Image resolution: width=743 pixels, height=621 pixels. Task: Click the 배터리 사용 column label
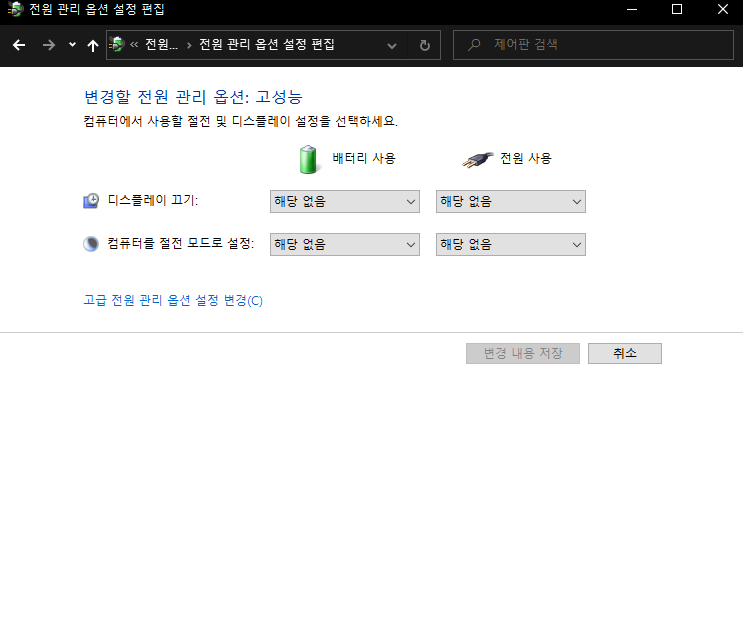pos(364,158)
